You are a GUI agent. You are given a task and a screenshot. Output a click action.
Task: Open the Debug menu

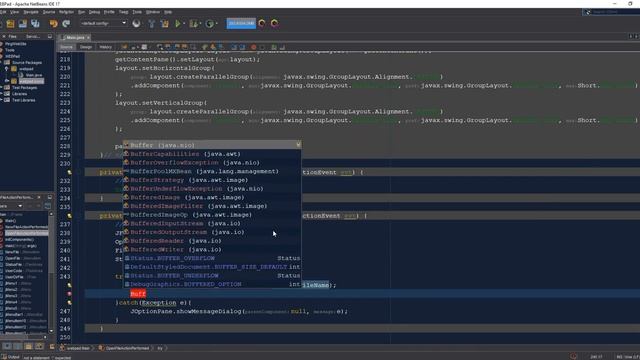tap(94, 12)
